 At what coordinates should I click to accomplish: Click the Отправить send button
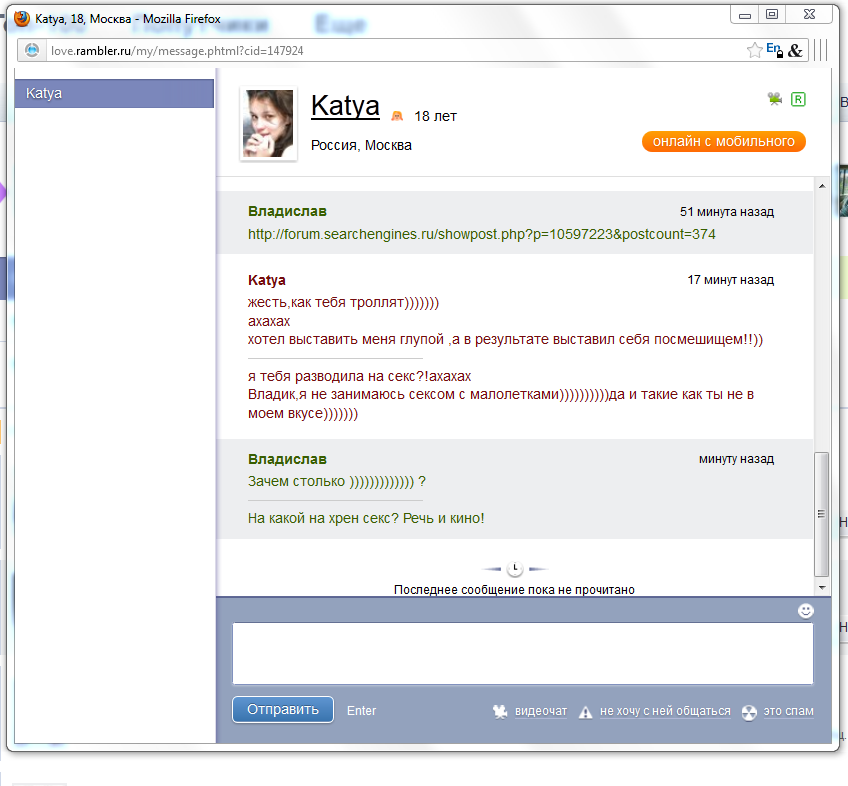283,709
